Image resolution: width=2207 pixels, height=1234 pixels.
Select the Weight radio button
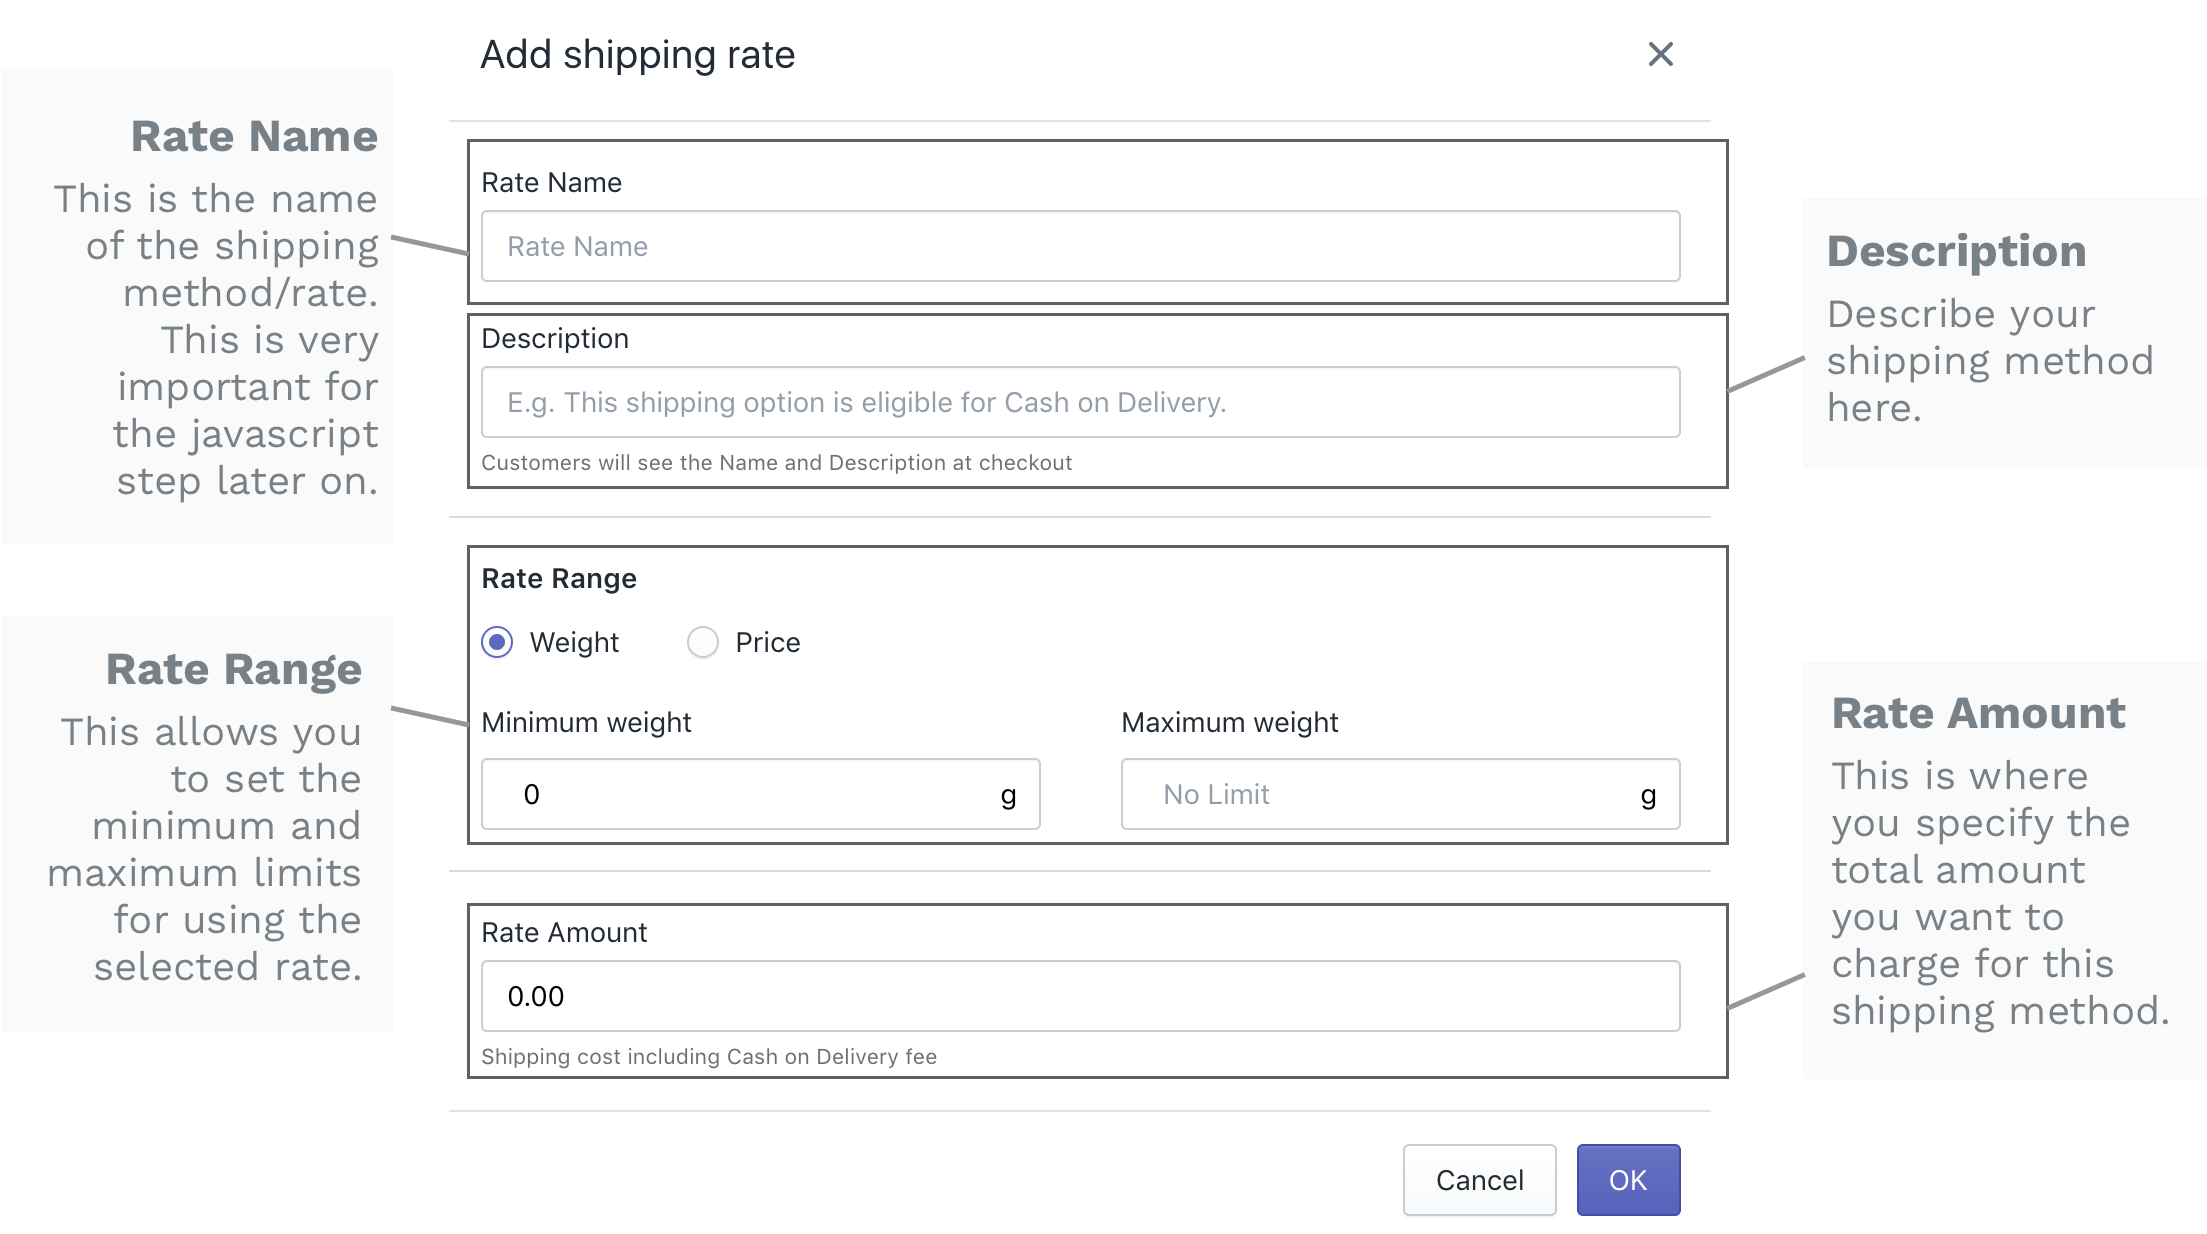[497, 642]
